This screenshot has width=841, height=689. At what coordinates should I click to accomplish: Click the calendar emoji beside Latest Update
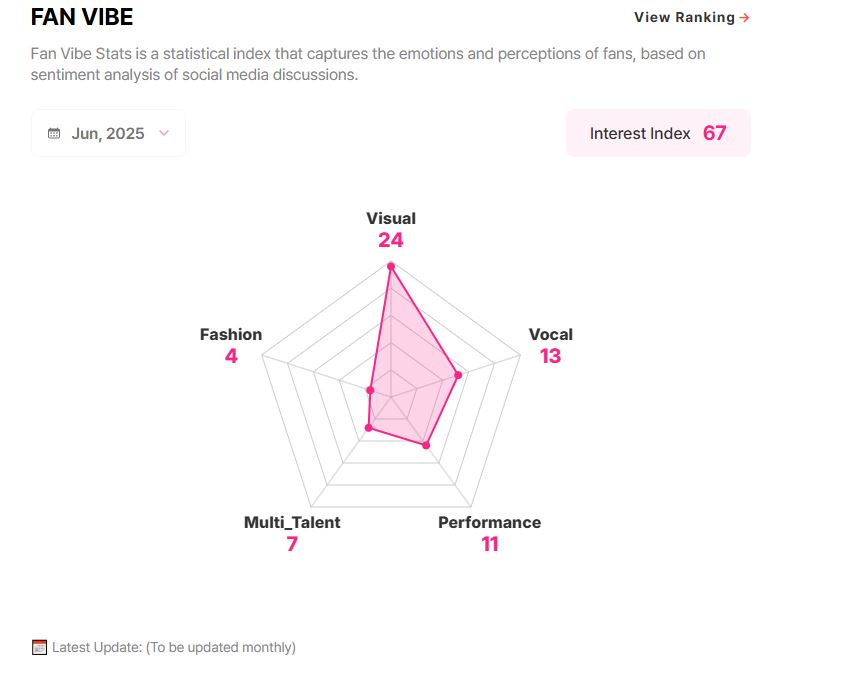click(39, 647)
